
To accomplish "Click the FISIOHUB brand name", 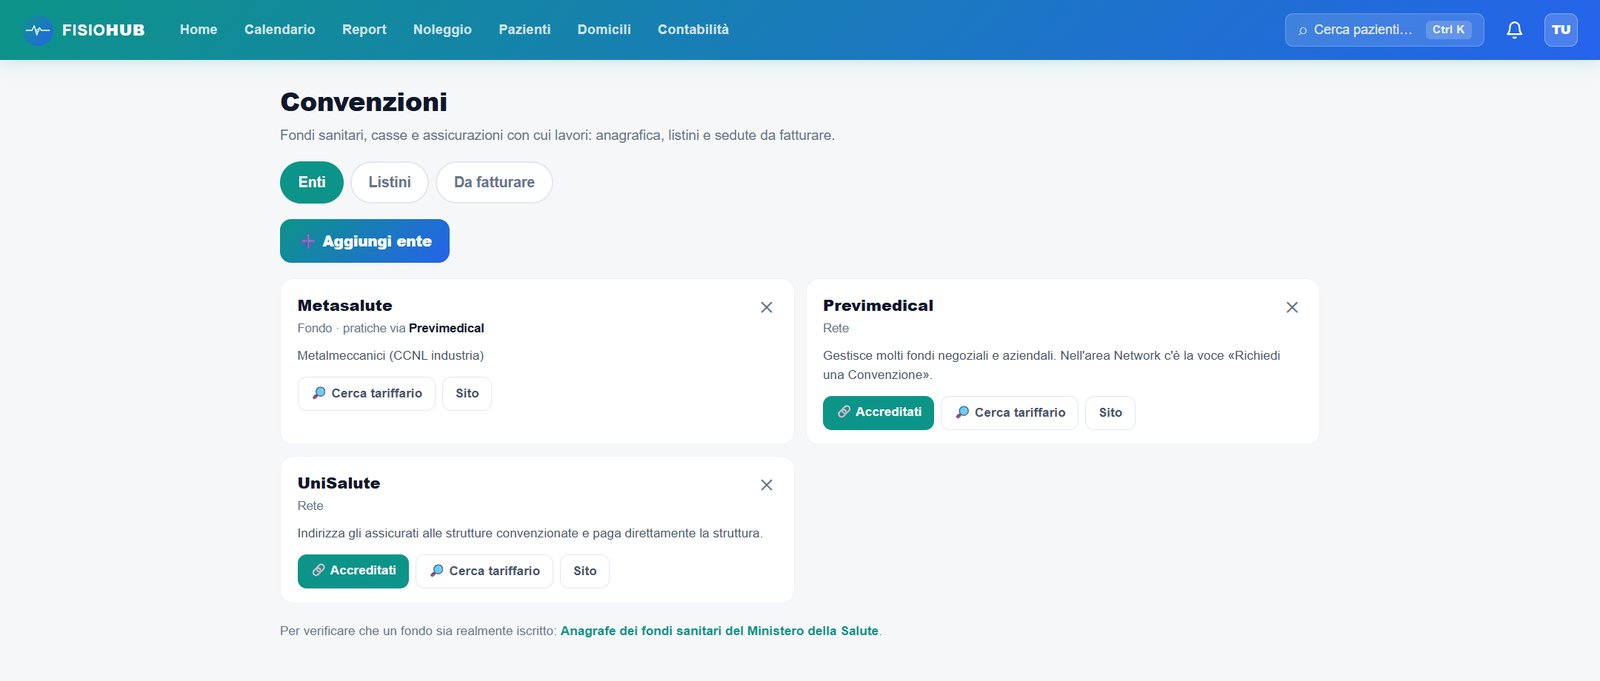I will click(103, 30).
